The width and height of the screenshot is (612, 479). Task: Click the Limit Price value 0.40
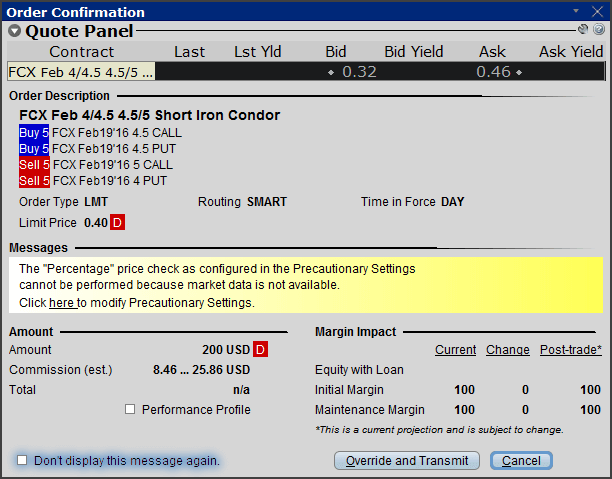pyautogui.click(x=96, y=223)
